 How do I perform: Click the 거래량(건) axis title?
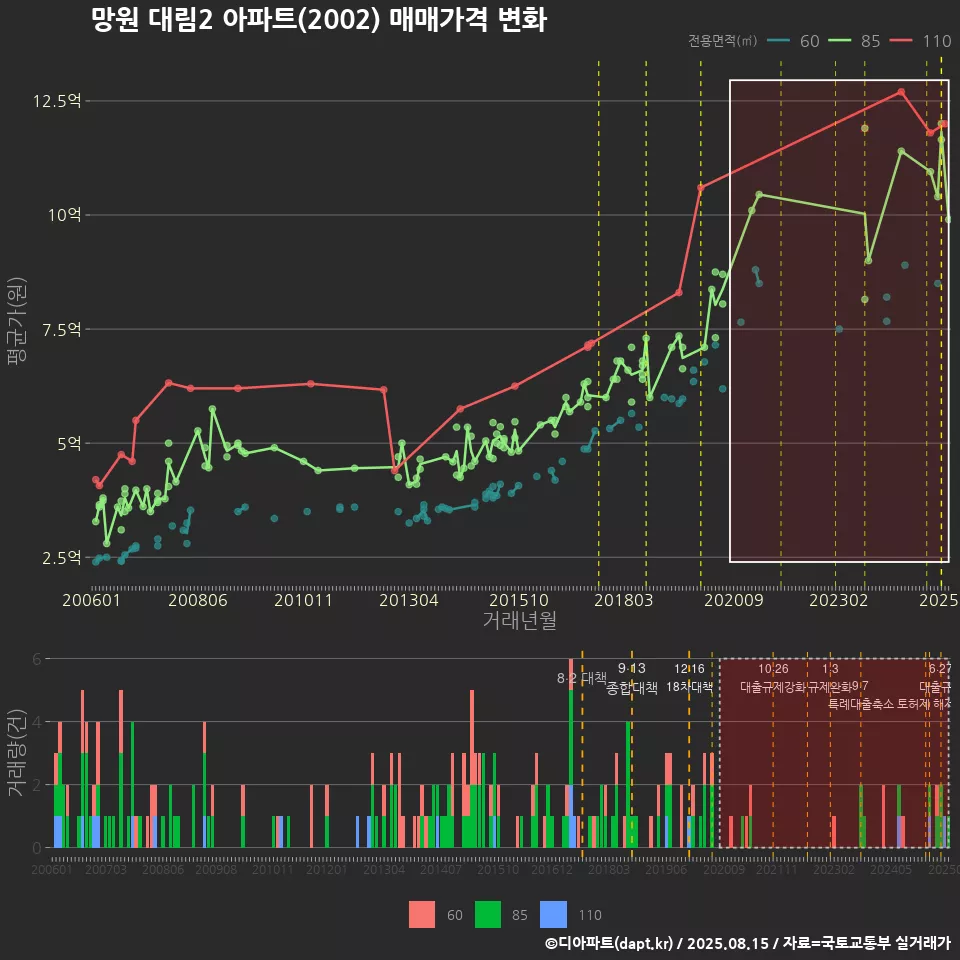[x=17, y=752]
